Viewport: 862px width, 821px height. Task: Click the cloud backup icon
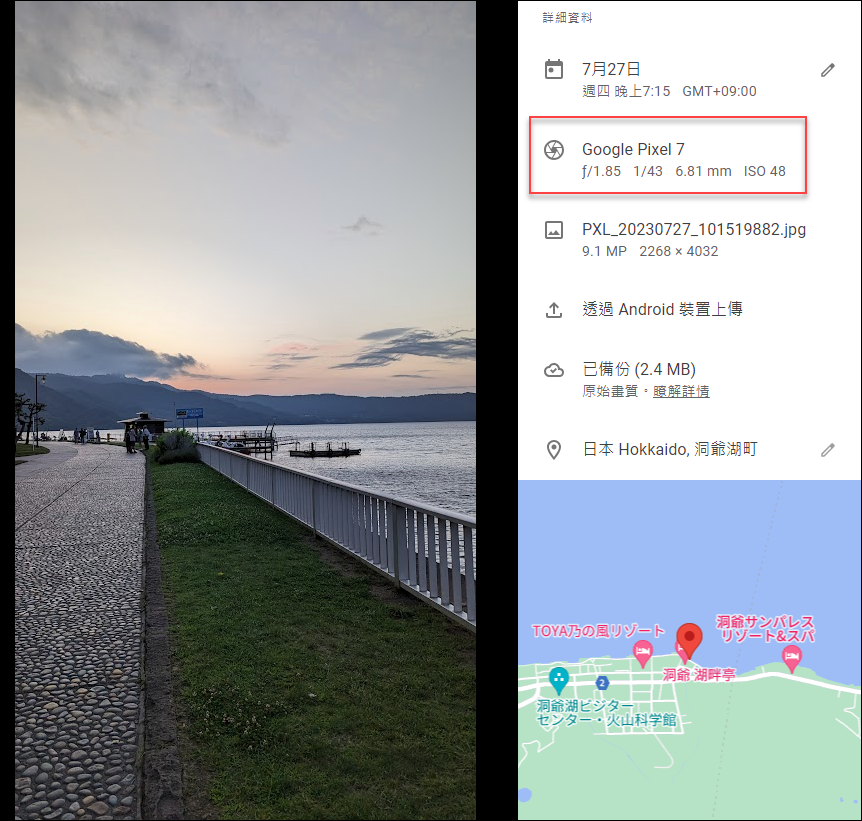[554, 370]
